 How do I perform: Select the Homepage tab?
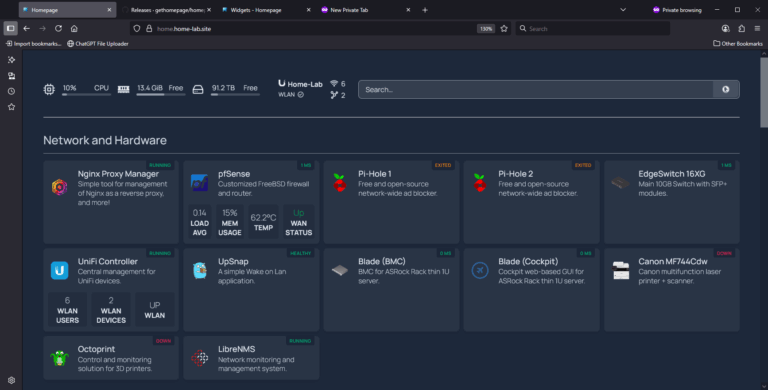(67, 10)
